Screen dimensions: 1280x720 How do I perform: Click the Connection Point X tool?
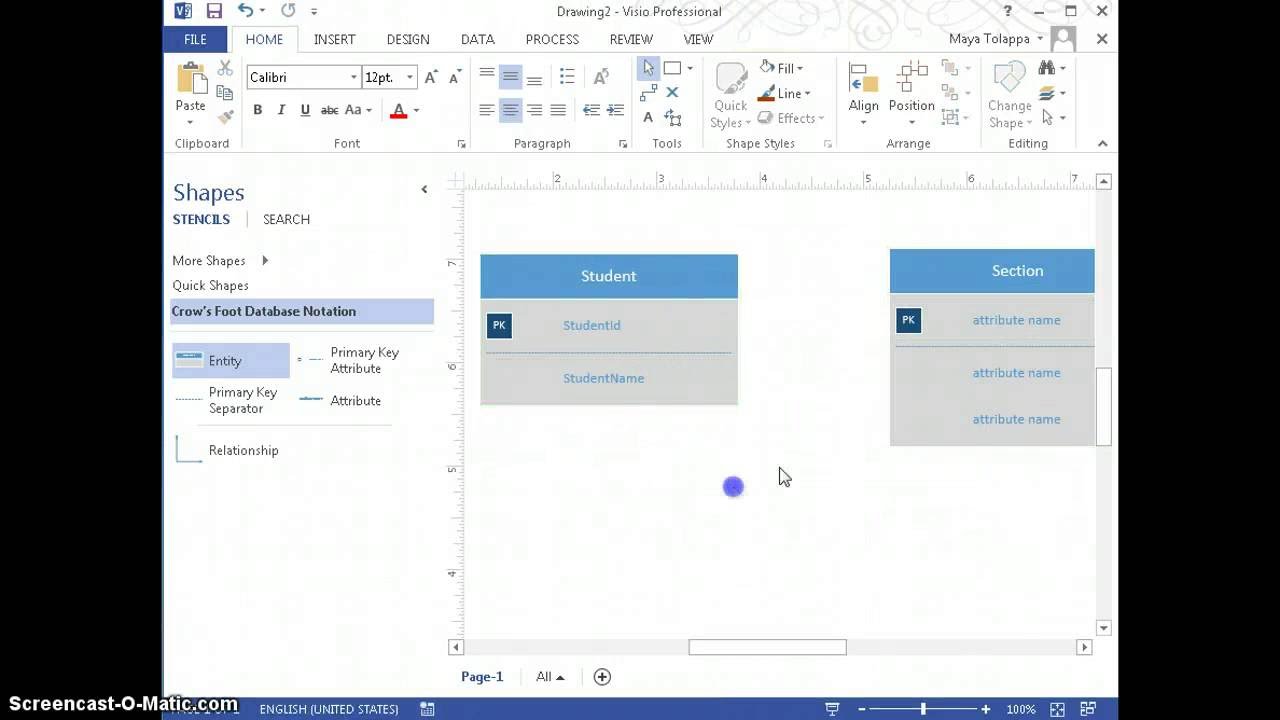(x=672, y=92)
